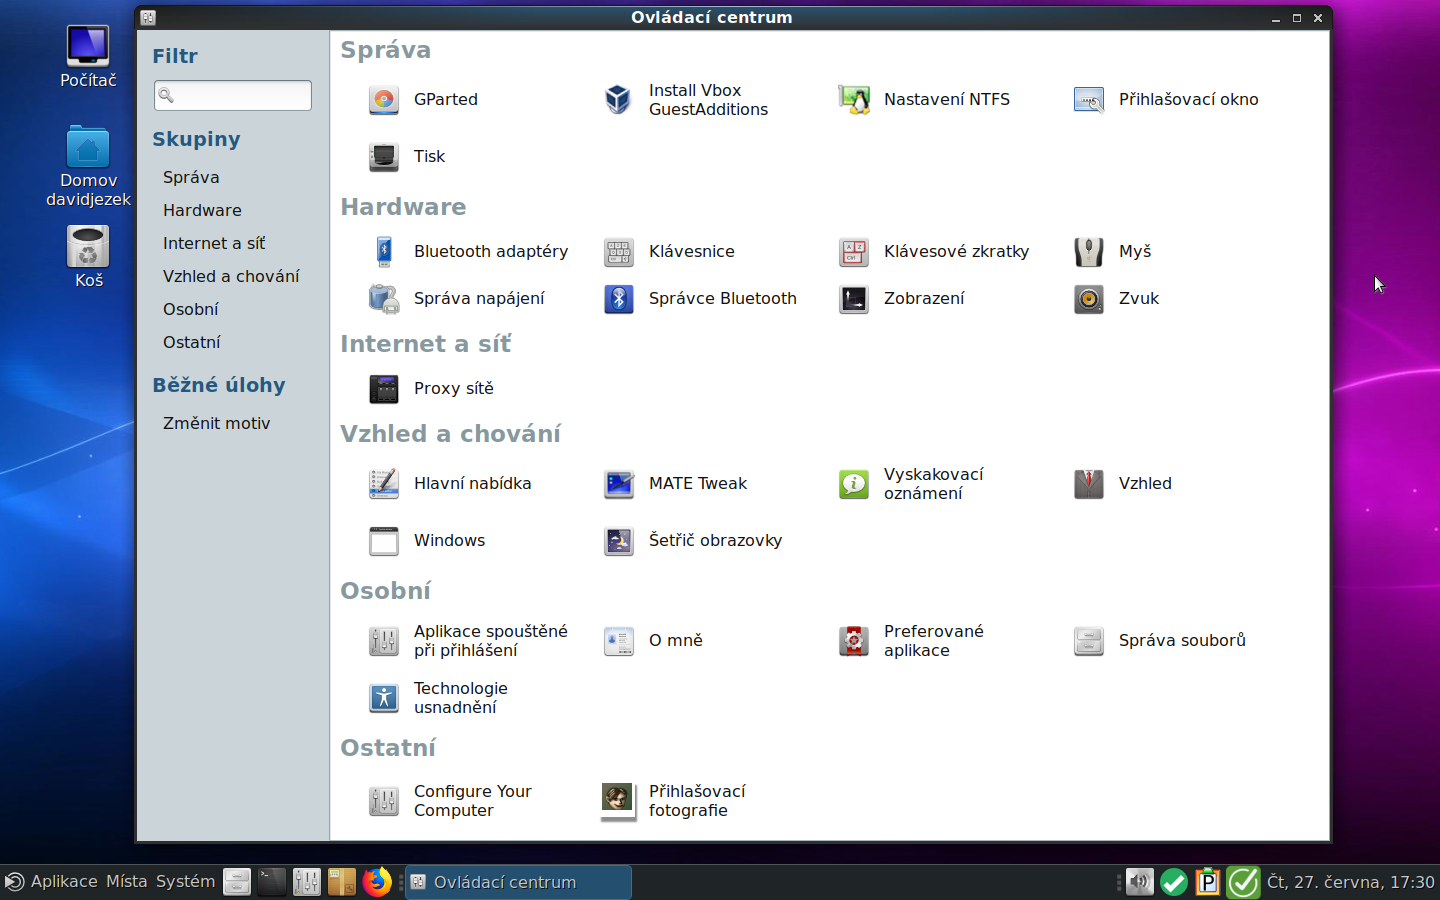Open the GParted partition editor

point(423,100)
